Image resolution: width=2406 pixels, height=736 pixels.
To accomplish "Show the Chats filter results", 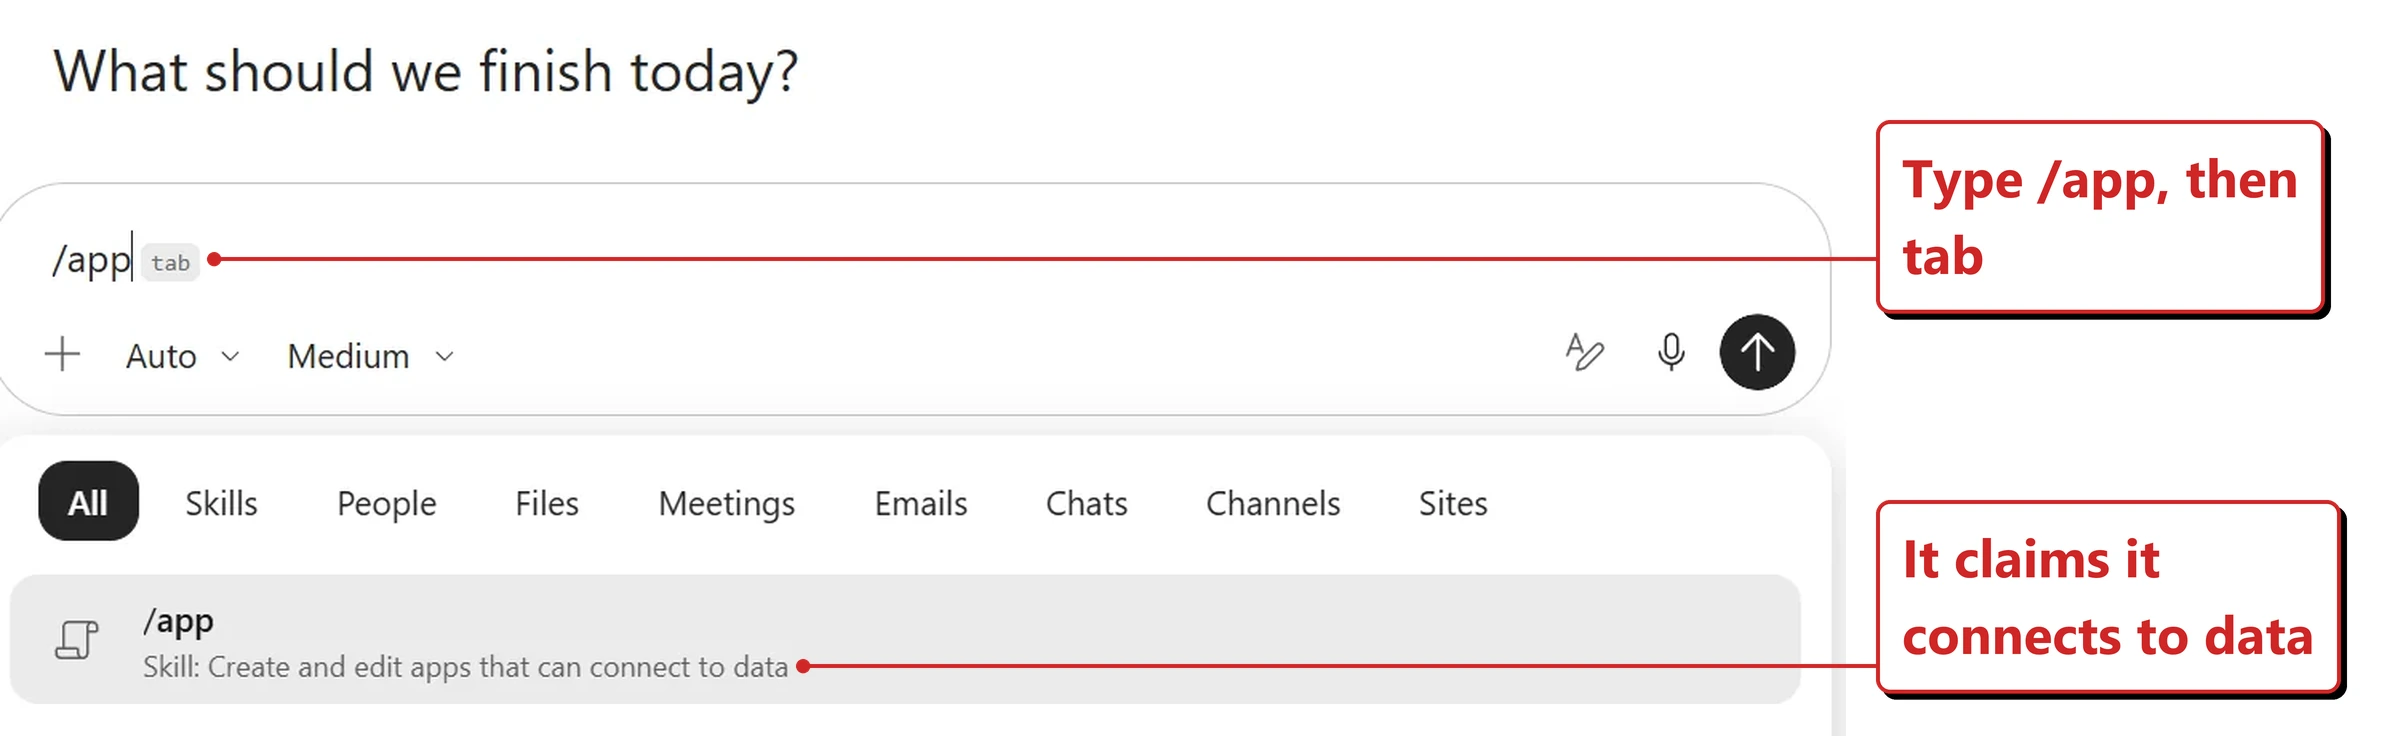I will pos(1086,503).
